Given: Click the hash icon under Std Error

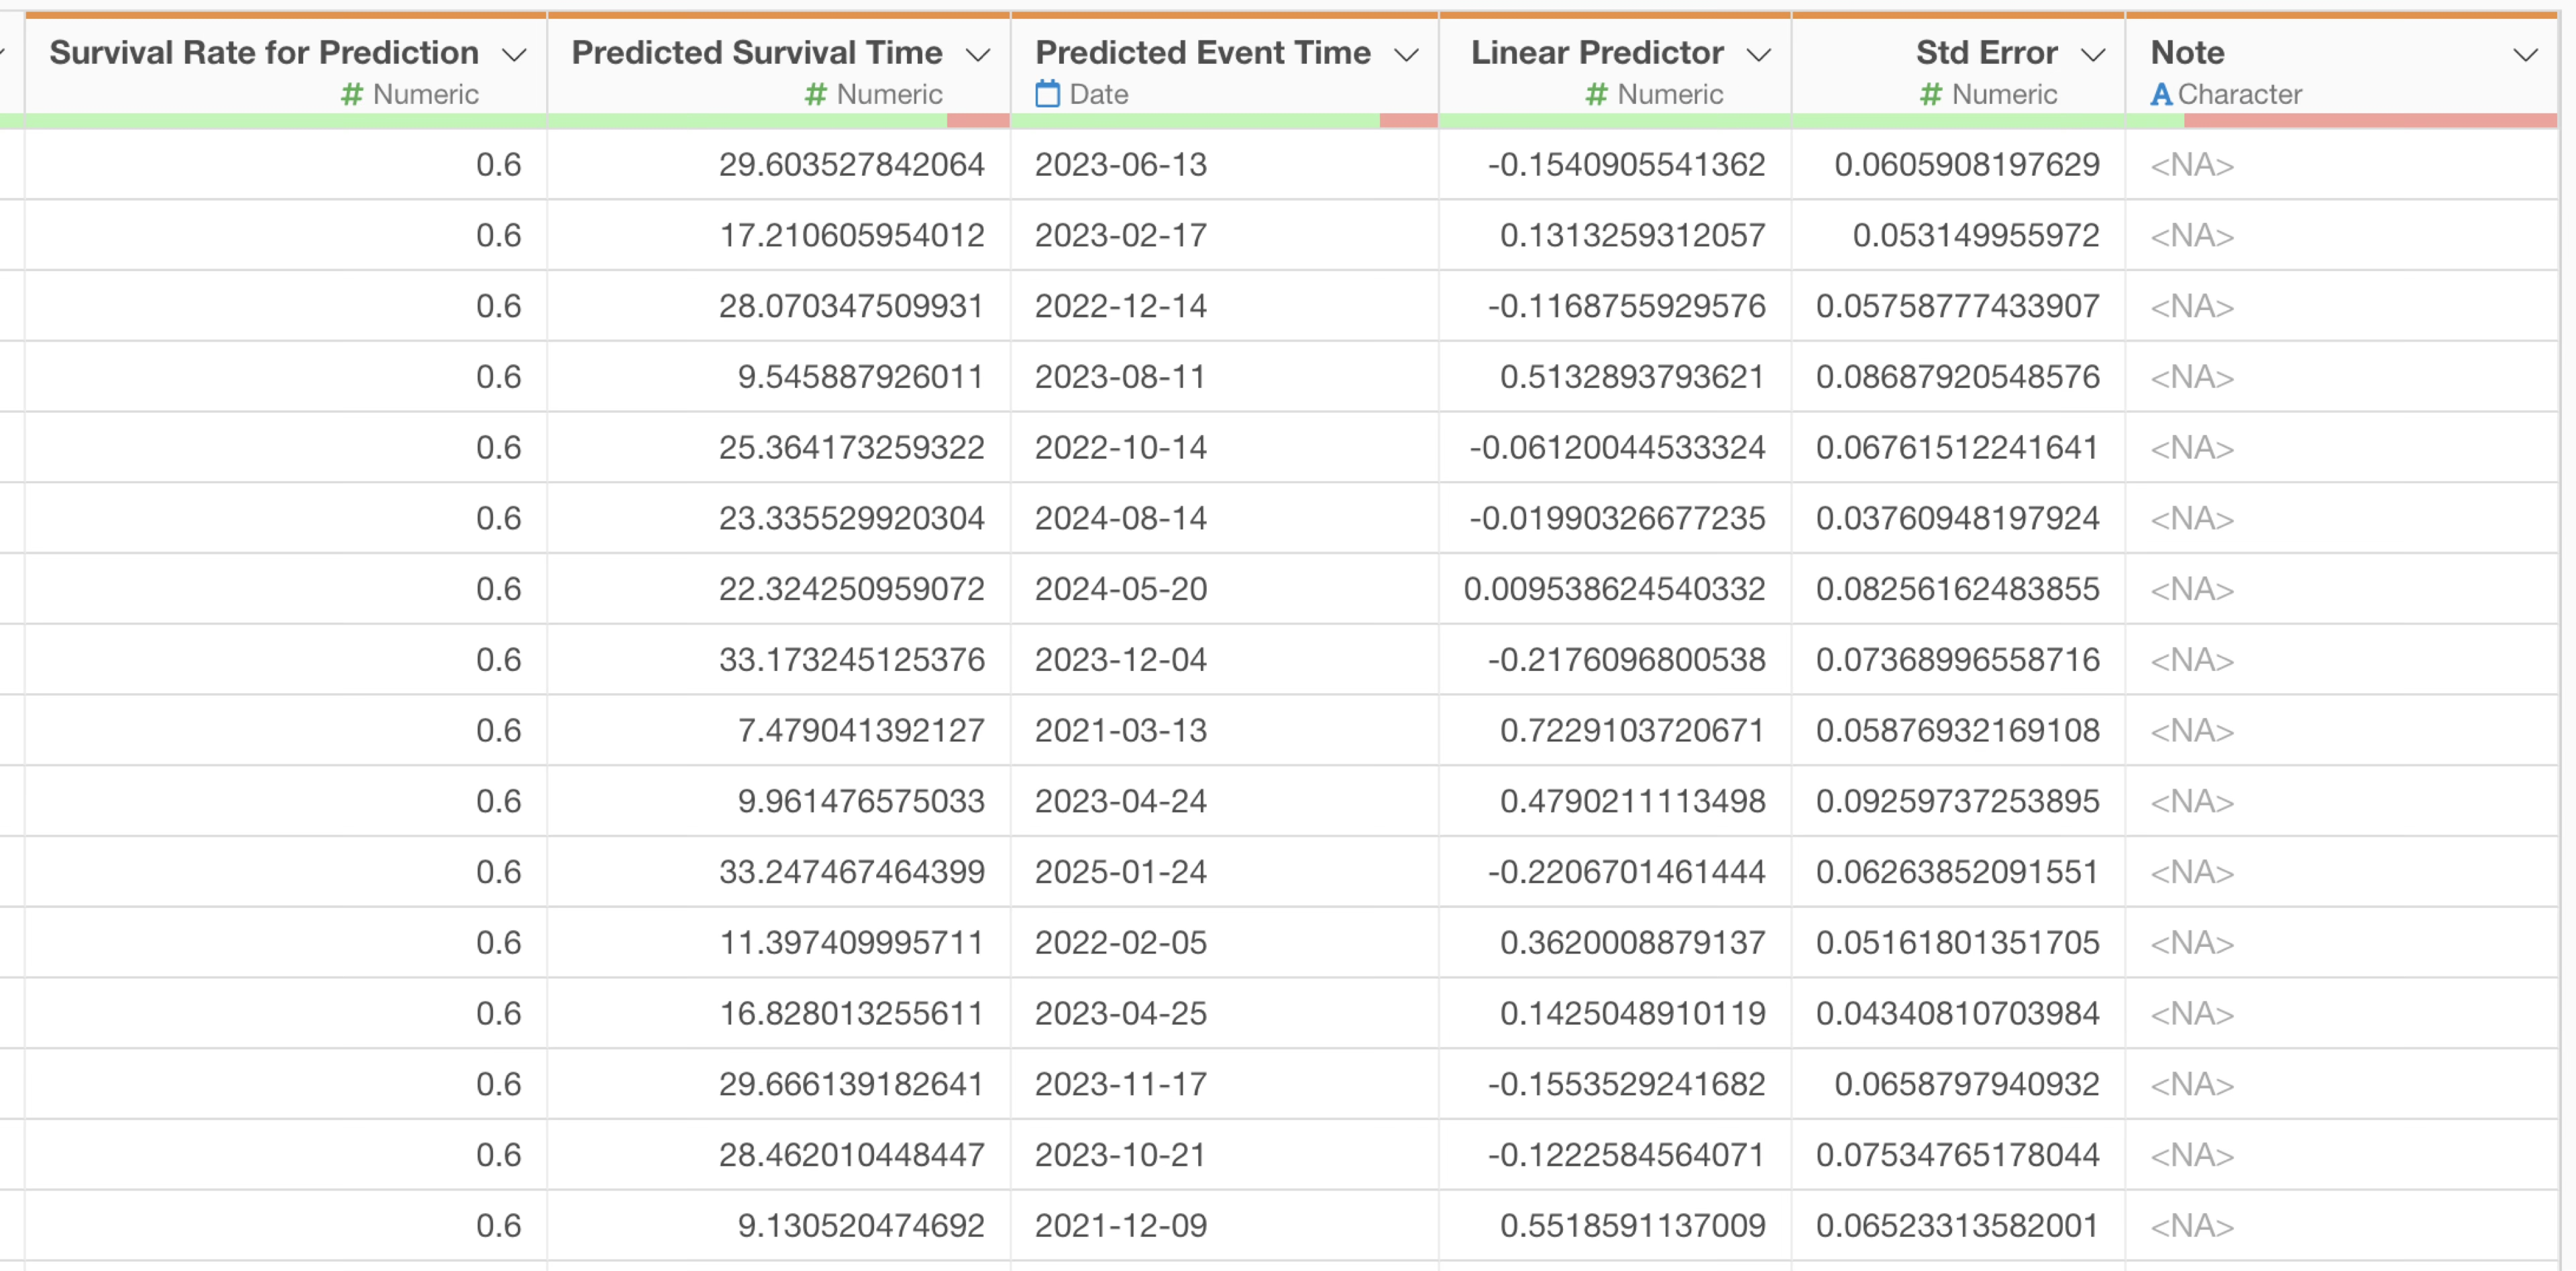Looking at the screenshot, I should click(x=1930, y=94).
